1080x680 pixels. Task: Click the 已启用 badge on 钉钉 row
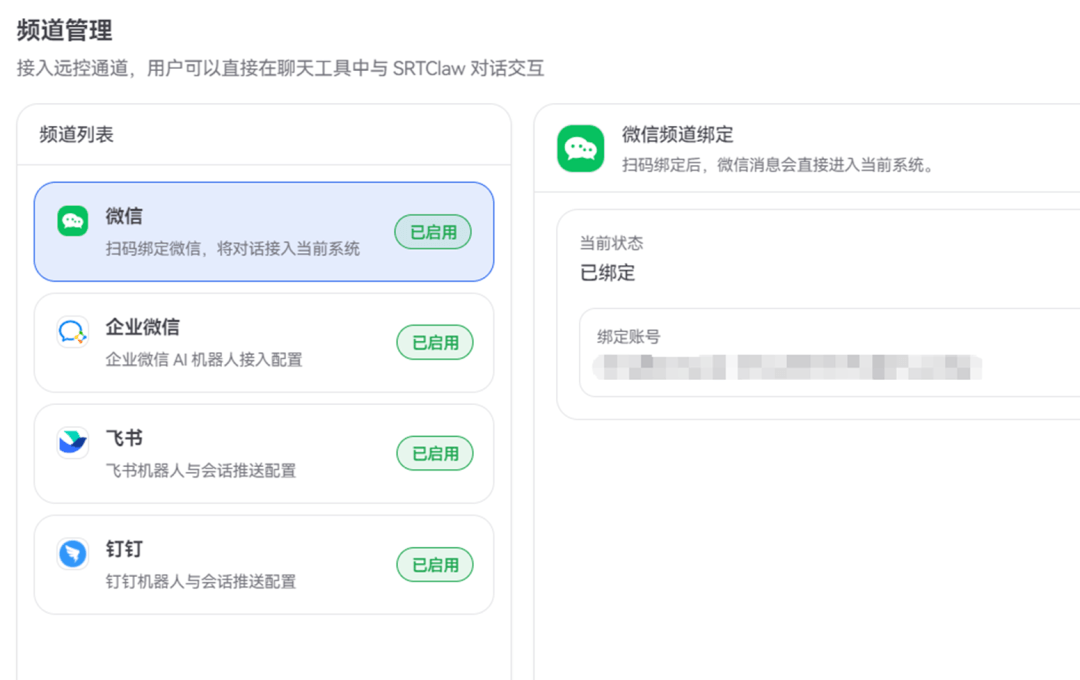(x=435, y=565)
